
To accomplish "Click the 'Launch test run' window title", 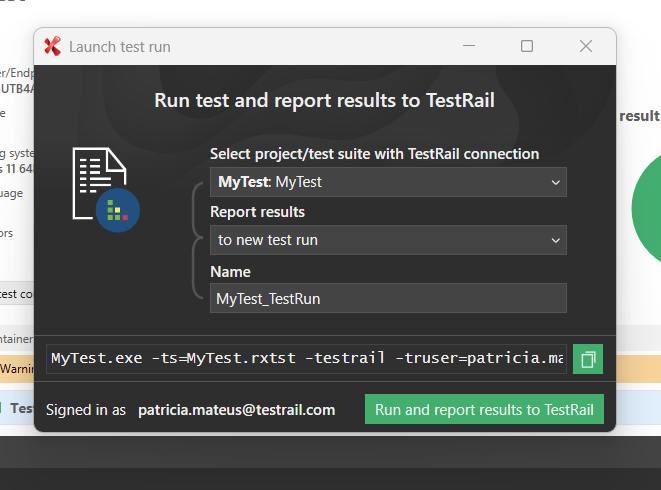I will [120, 46].
